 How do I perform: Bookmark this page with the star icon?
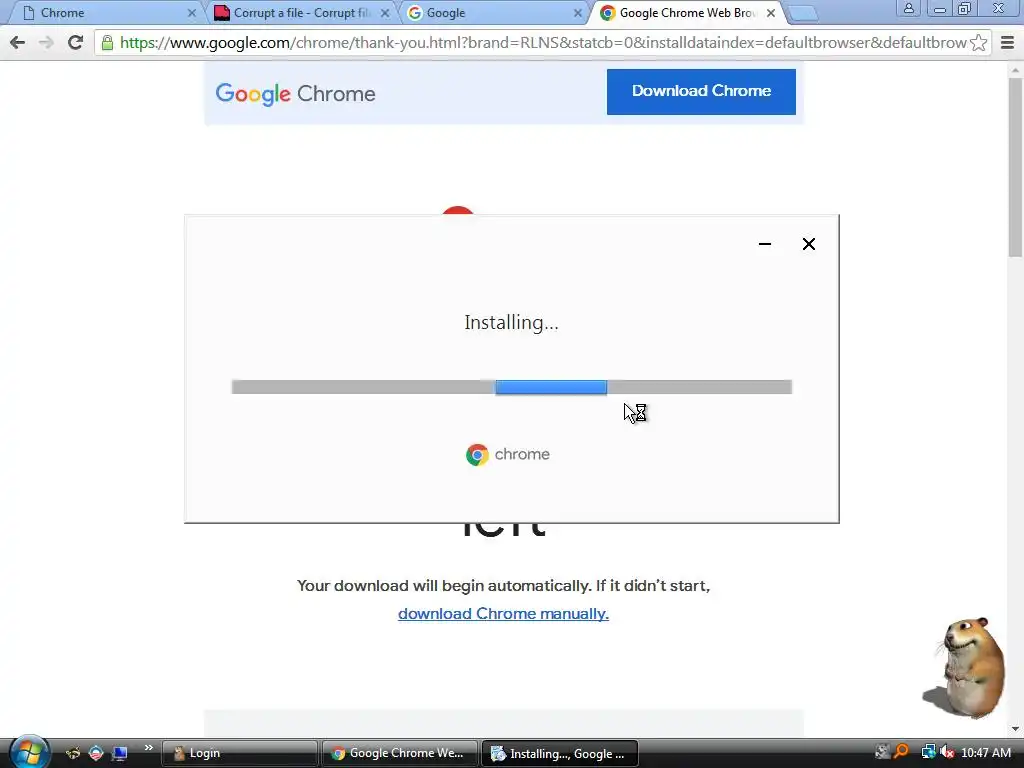(x=978, y=43)
